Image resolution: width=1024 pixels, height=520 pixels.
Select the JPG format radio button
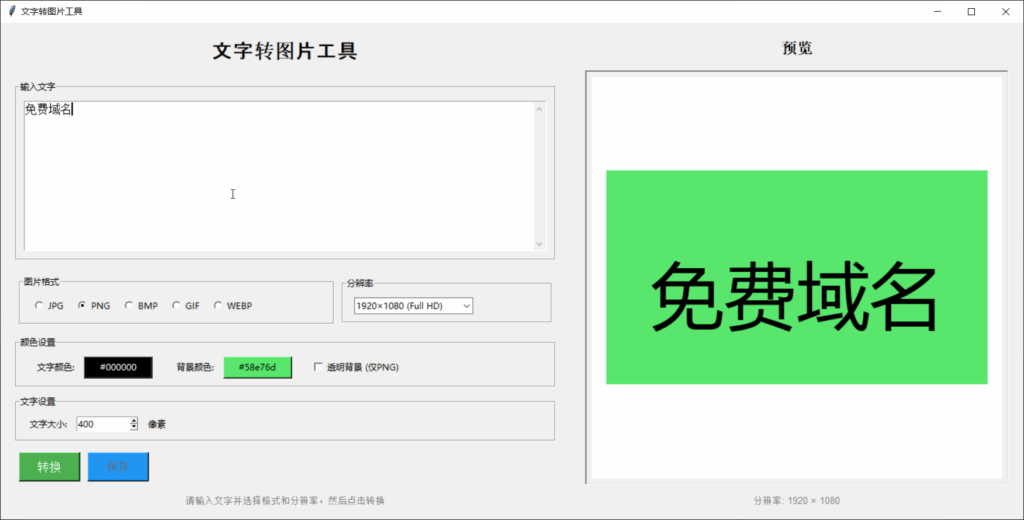click(39, 306)
